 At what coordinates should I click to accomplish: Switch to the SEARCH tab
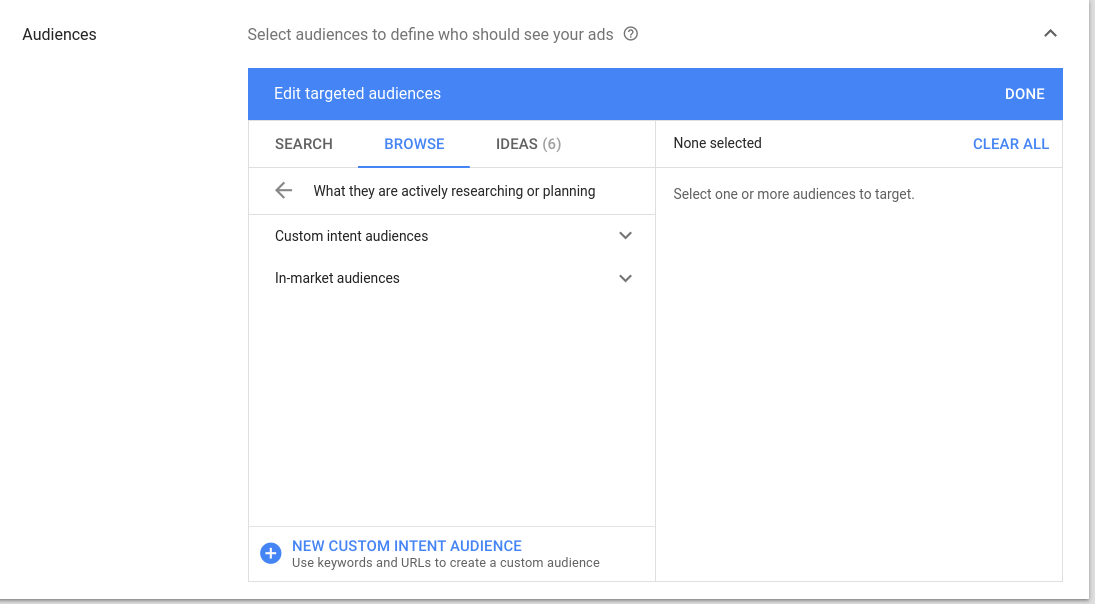[x=303, y=144]
